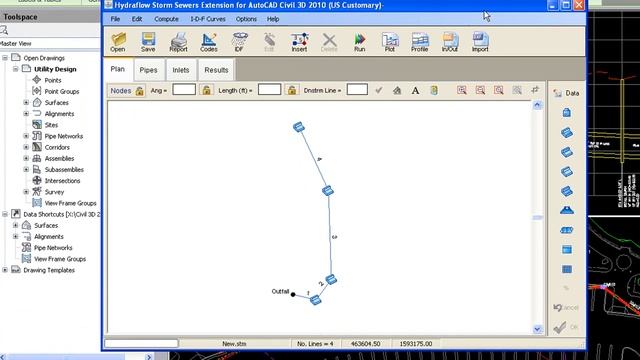This screenshot has height=360, width=640.
Task: Click the icon right of the 'A' tool
Action: (x=434, y=90)
